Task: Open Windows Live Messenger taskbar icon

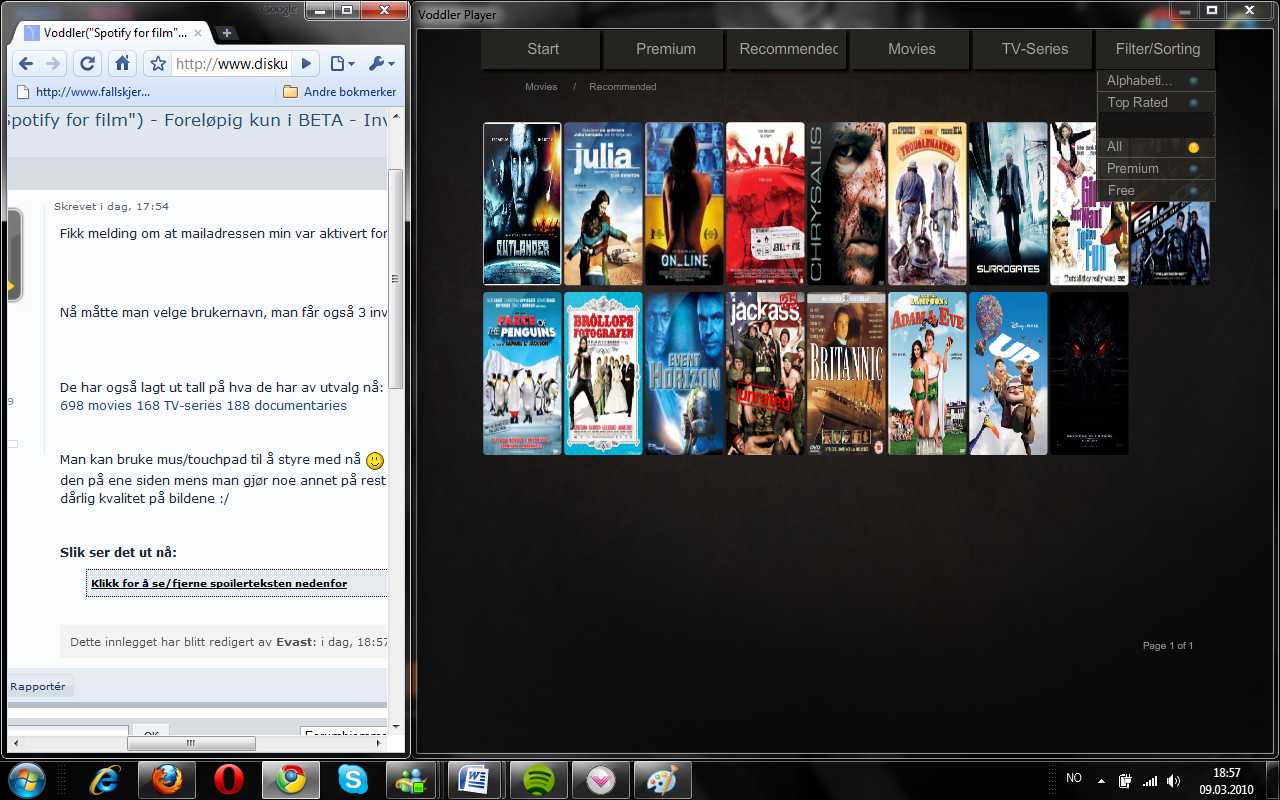Action: click(413, 779)
